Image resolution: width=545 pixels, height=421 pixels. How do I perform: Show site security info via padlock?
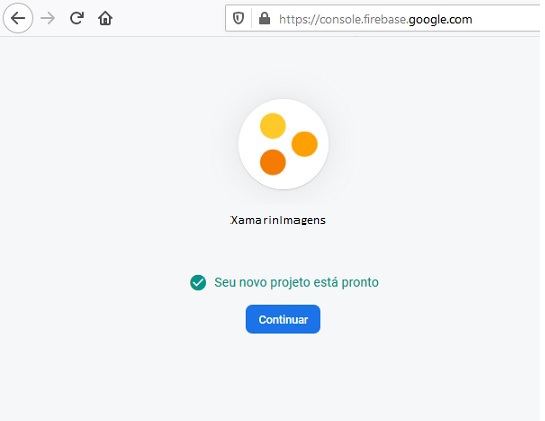coord(265,18)
